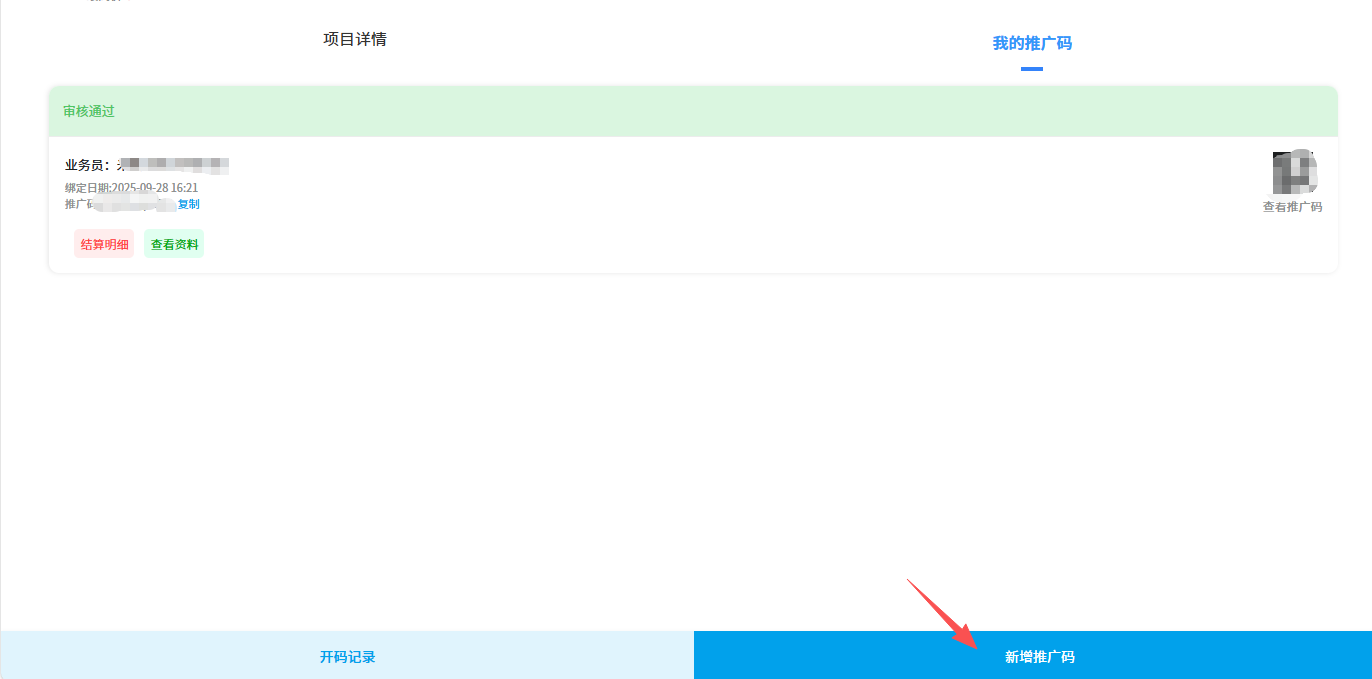
Task: Click the blue 复制 link
Action: click(x=188, y=204)
